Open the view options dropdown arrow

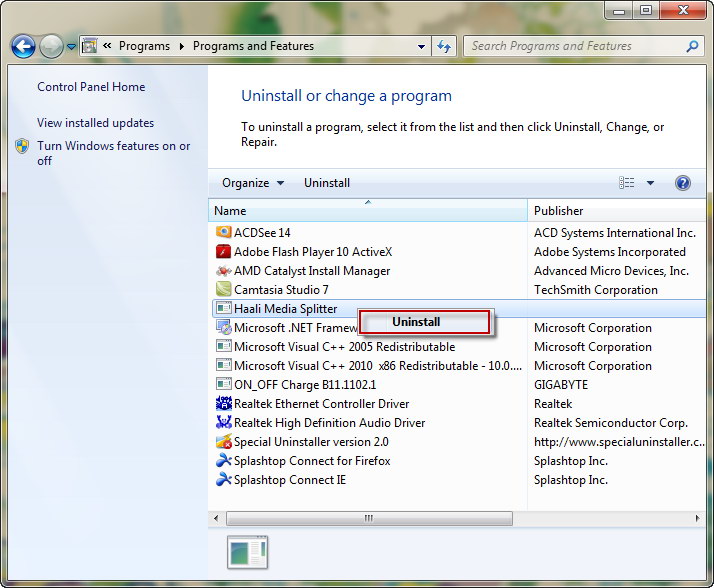650,183
